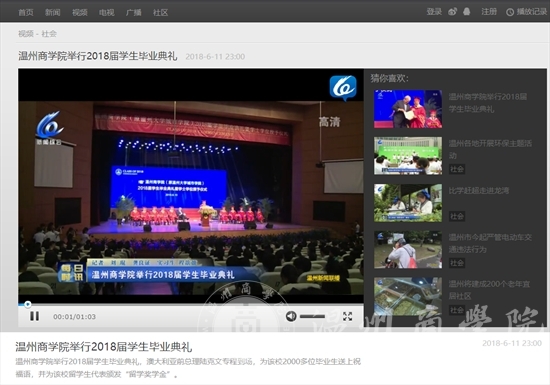
Task: Click the 登录 link
Action: [434, 12]
